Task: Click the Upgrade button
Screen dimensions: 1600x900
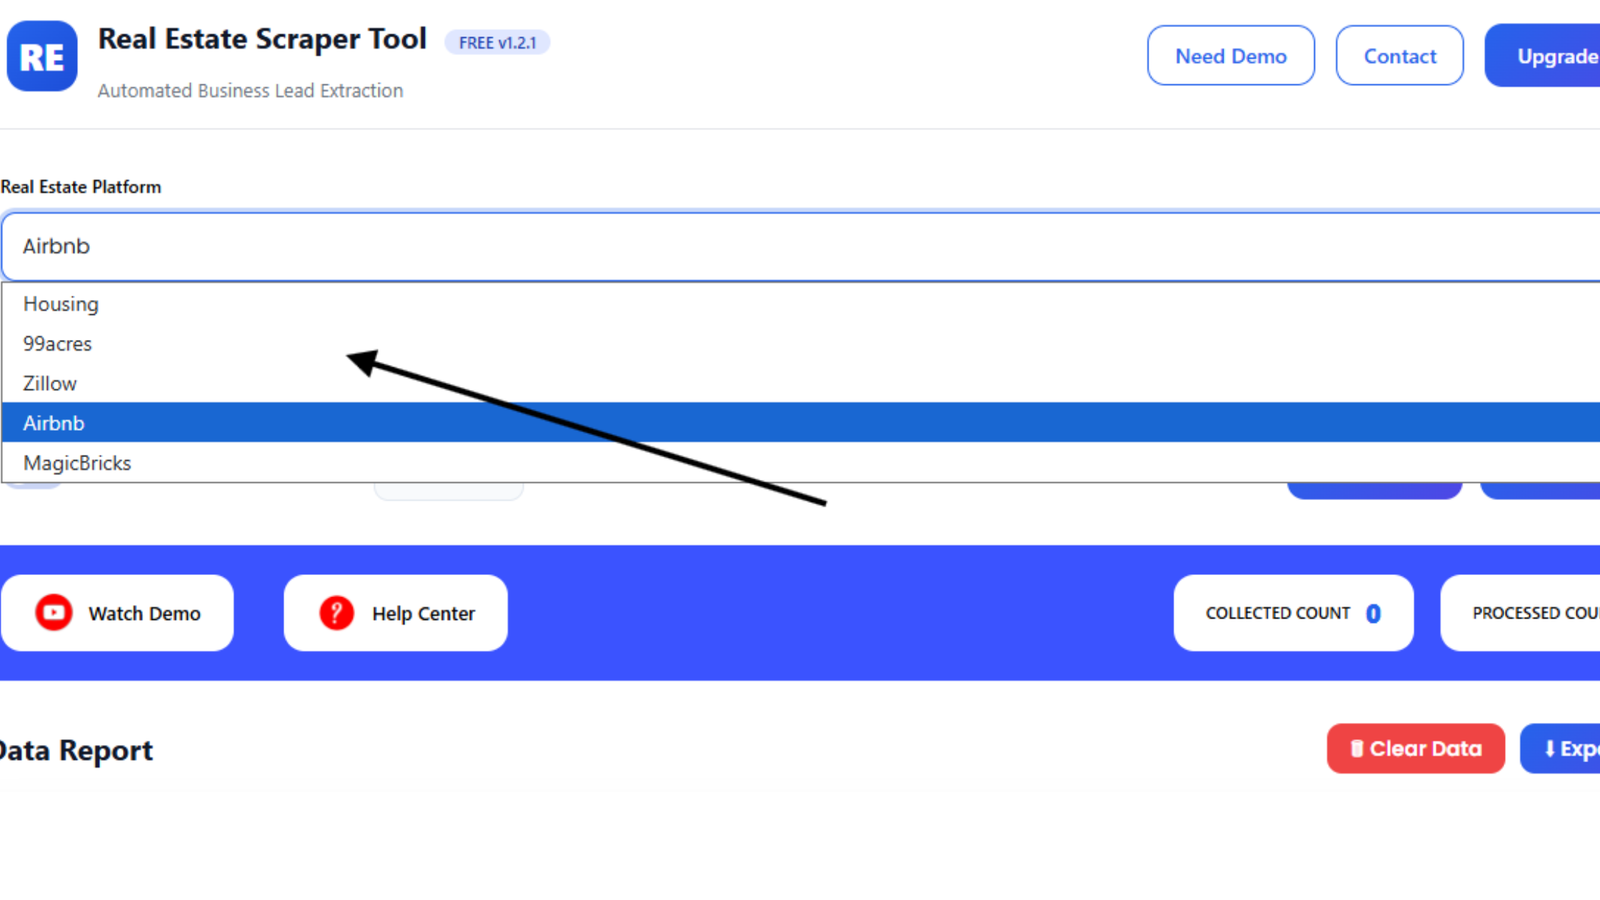Action: pos(1543,56)
